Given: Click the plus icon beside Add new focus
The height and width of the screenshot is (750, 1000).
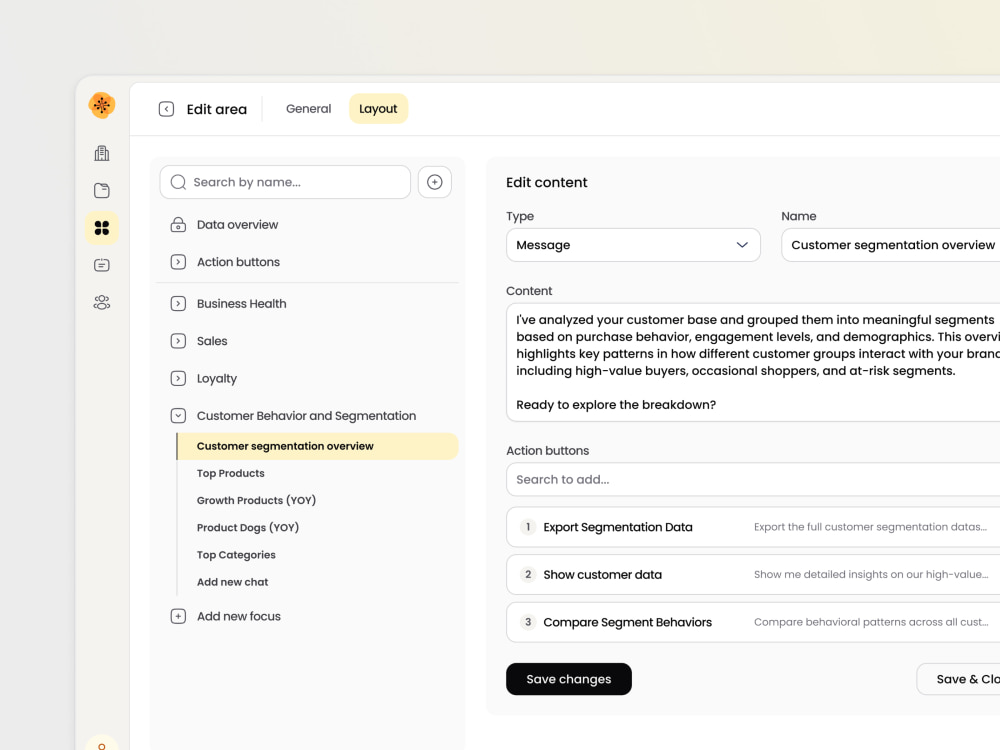Looking at the screenshot, I should [x=178, y=616].
